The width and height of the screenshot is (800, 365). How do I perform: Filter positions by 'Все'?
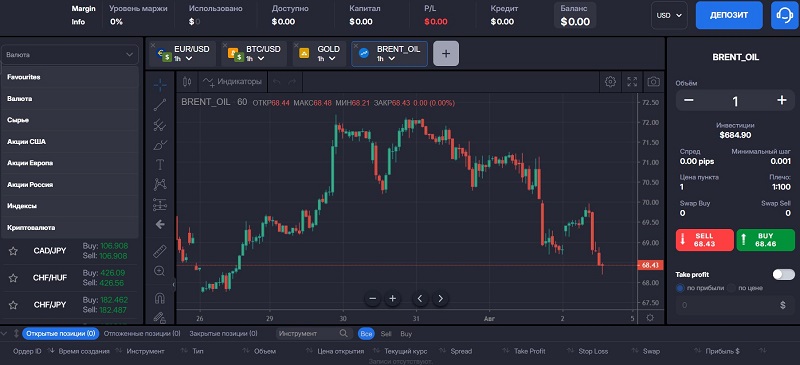(366, 334)
